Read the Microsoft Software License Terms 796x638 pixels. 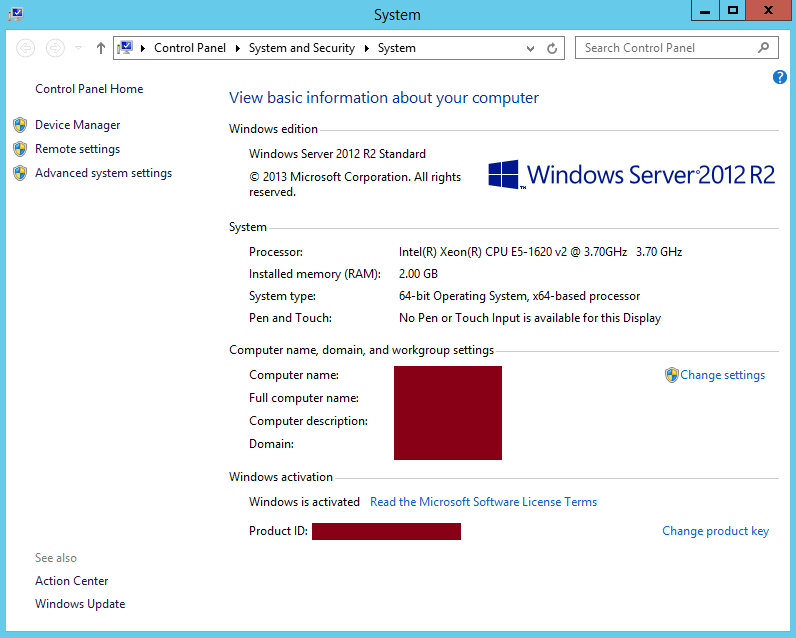(483, 502)
